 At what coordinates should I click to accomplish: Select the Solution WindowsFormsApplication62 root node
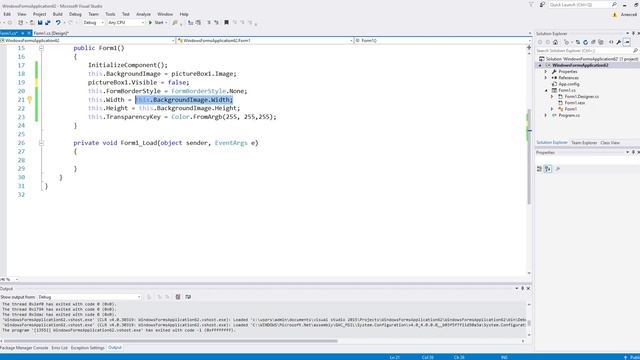click(x=591, y=59)
